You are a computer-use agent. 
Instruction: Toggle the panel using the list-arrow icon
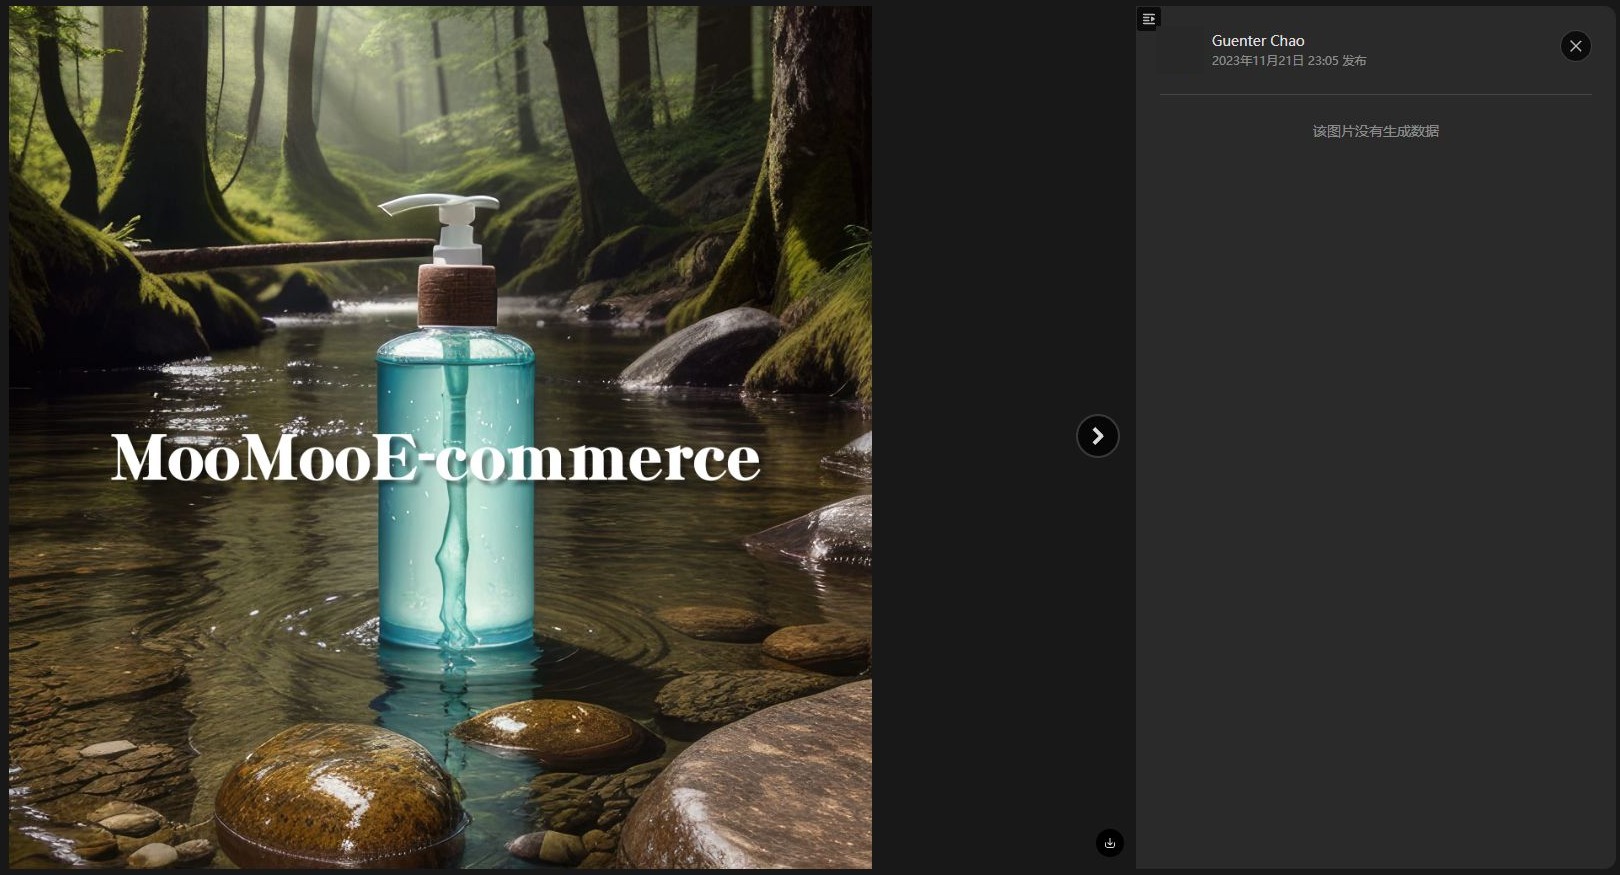coord(1148,19)
